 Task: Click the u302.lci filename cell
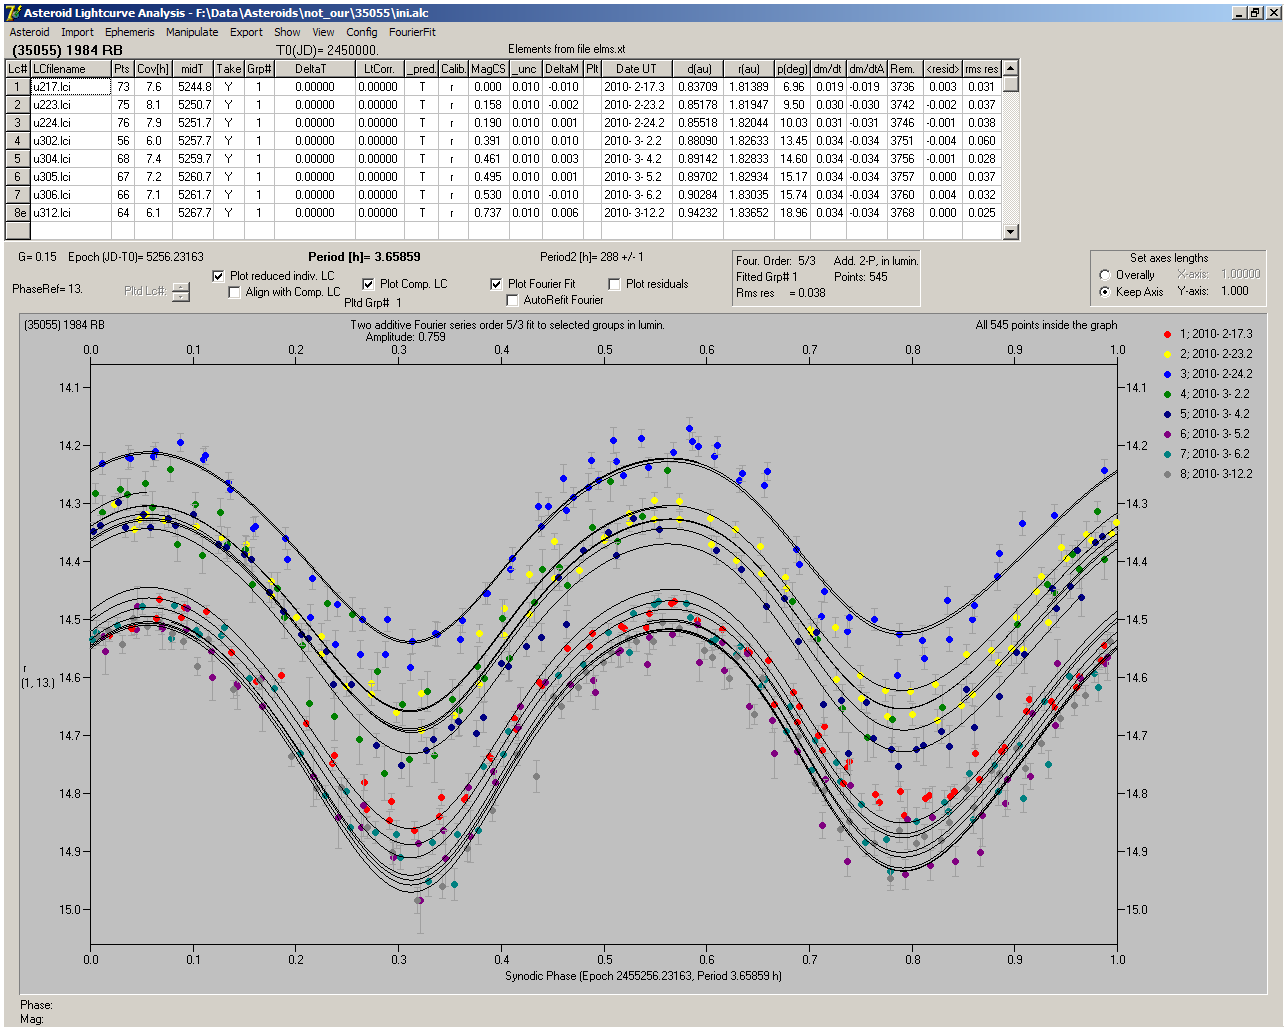70,141
